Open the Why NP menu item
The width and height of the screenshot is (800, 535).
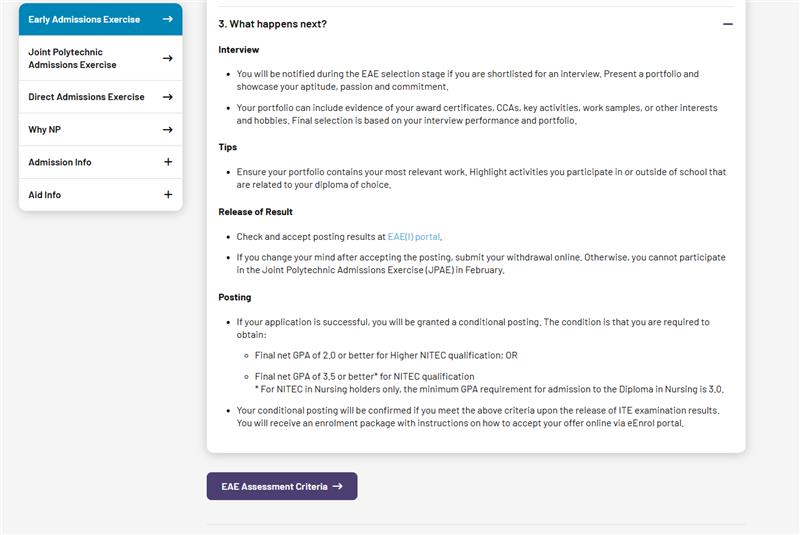pyautogui.click(x=45, y=130)
